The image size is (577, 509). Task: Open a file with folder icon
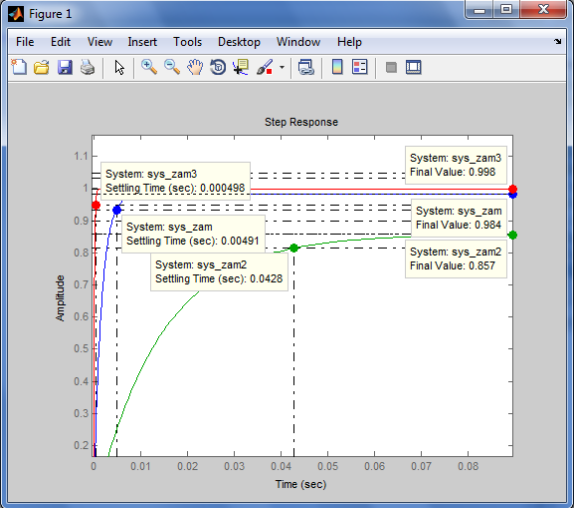42,68
